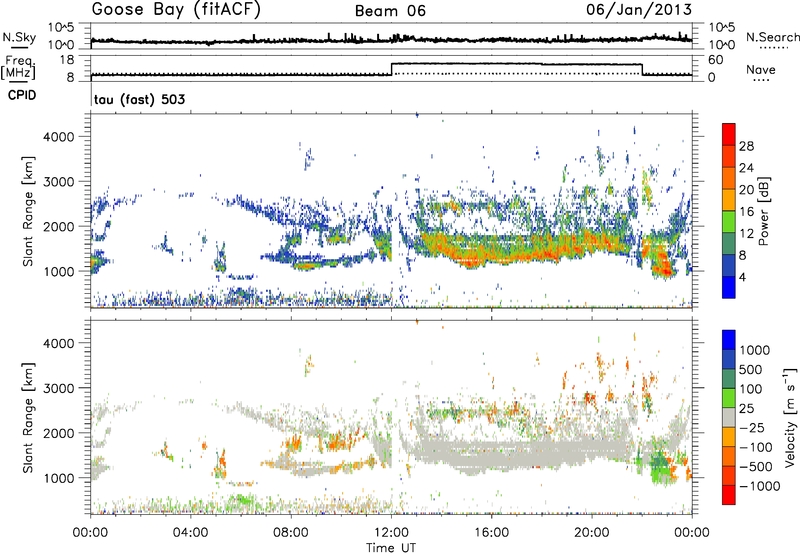Click the frequency step-up at 12:00 UT
Screen dimensions: 800x554
coord(392,69)
